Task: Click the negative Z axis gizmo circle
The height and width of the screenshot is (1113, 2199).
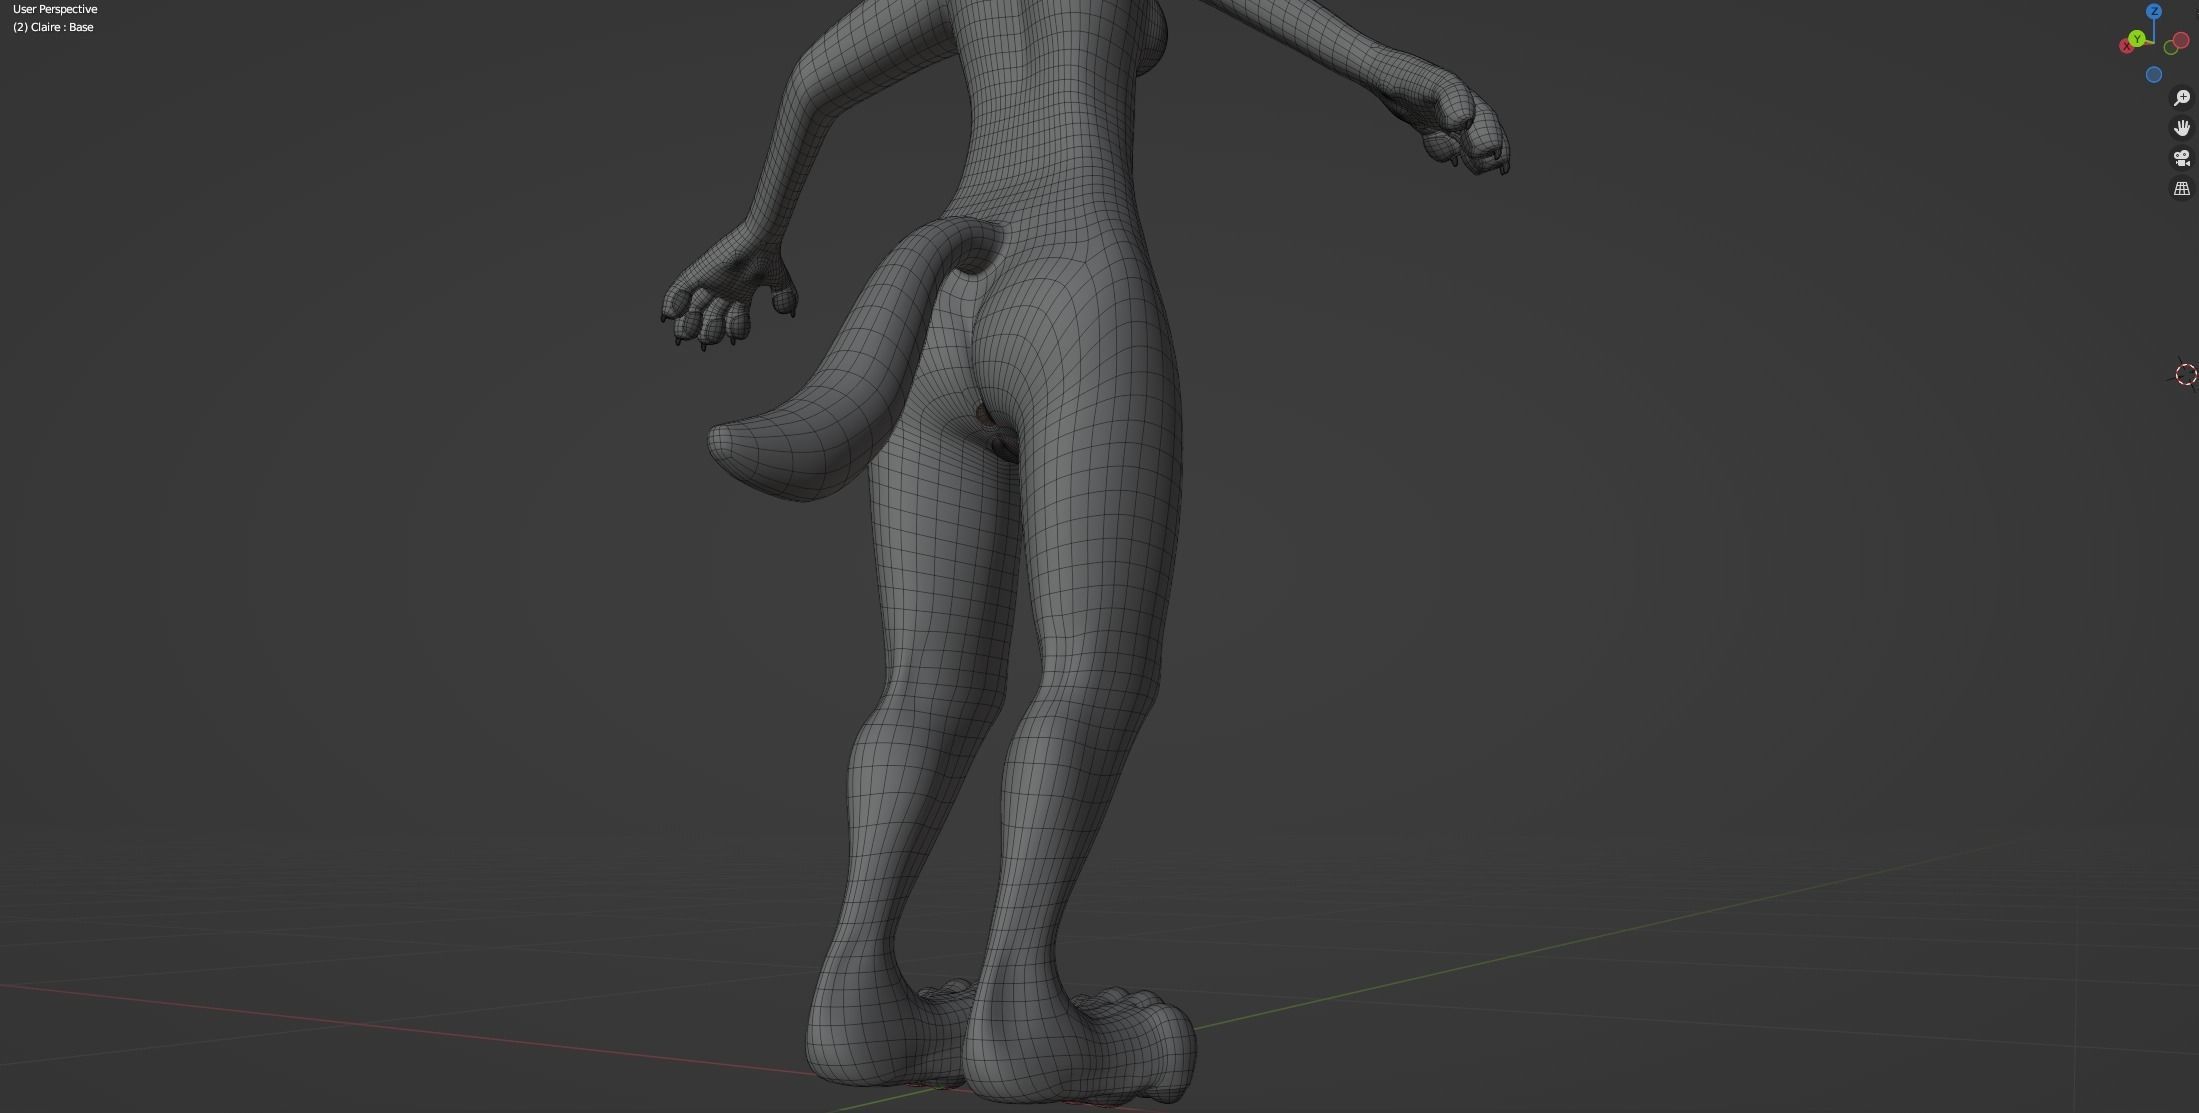Action: pyautogui.click(x=2154, y=74)
